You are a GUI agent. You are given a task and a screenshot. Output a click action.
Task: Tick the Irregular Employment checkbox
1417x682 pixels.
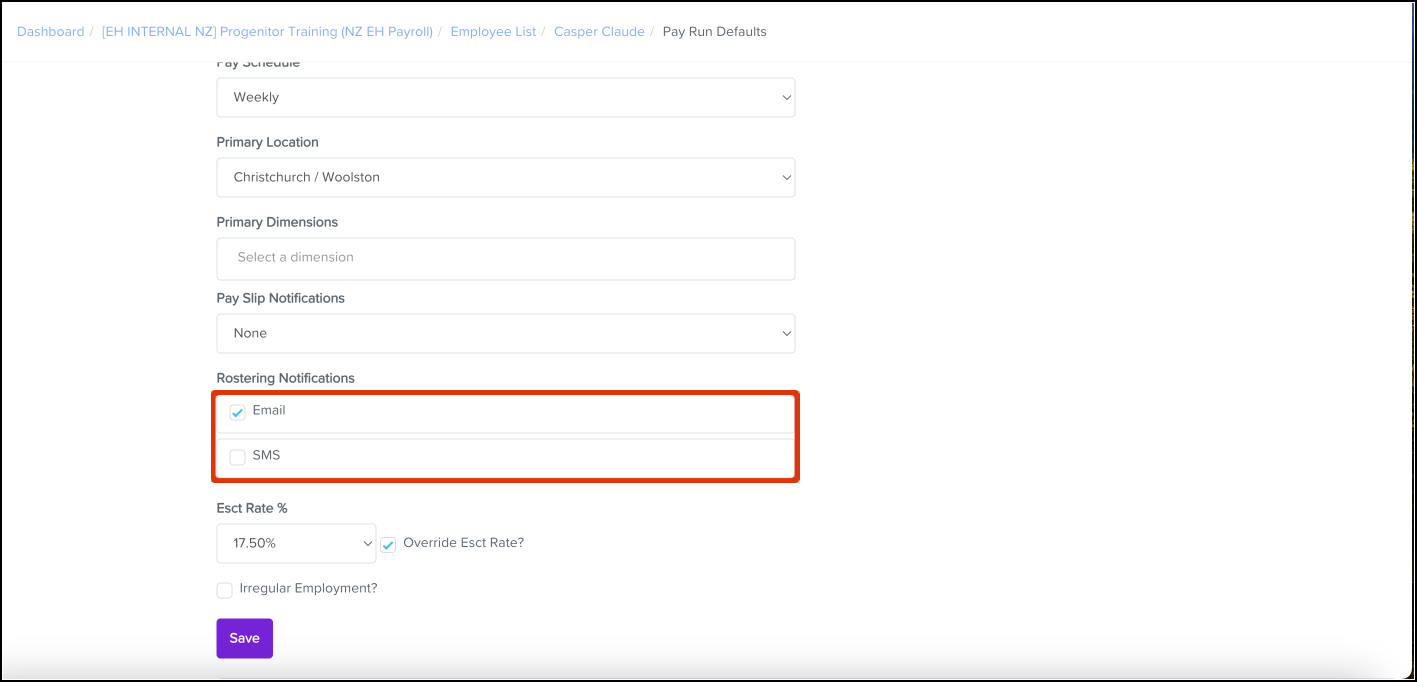pyautogui.click(x=225, y=590)
